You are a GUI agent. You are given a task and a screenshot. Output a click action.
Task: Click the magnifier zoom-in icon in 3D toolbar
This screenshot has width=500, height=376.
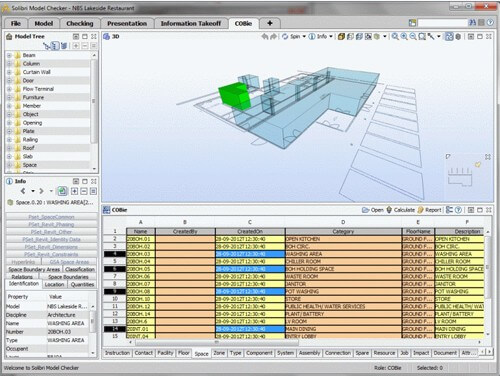404,36
